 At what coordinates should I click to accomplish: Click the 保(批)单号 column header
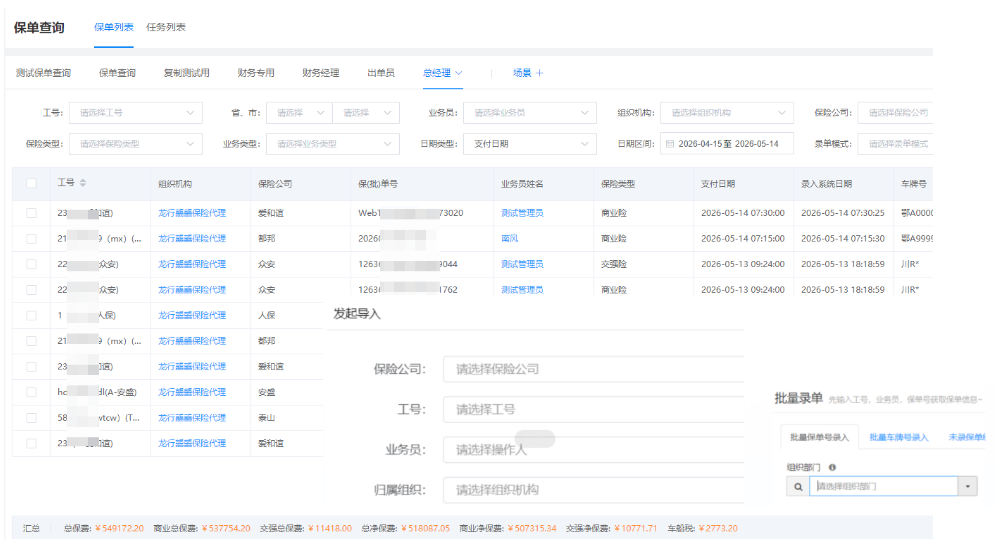(379, 184)
